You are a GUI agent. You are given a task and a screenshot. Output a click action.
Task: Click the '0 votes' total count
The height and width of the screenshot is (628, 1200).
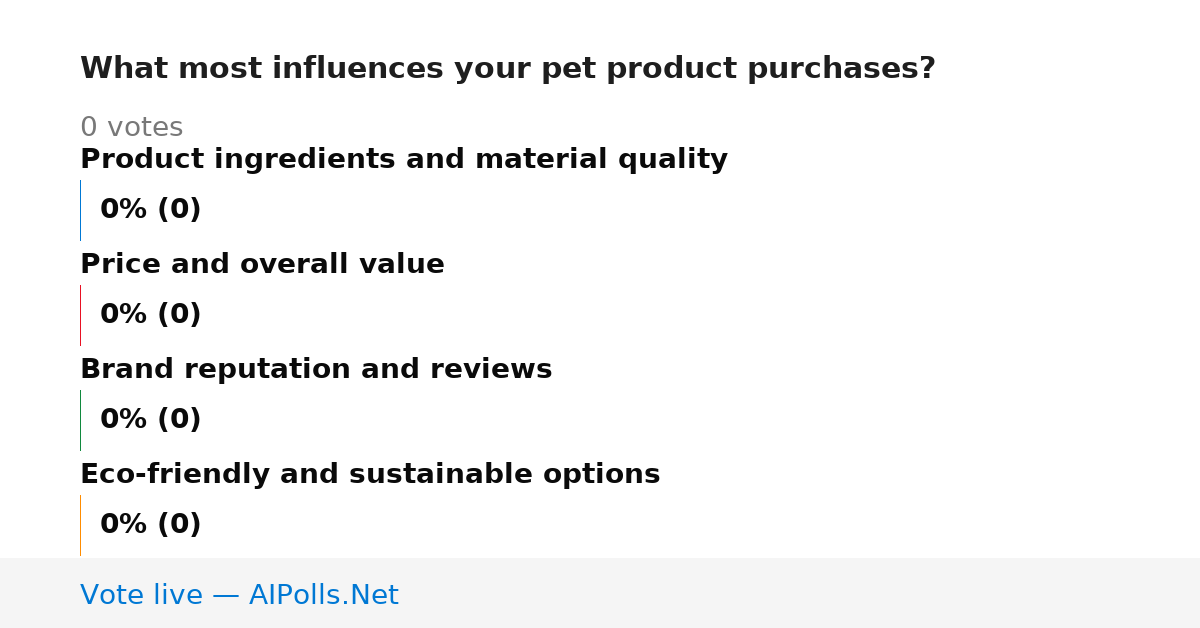click(x=131, y=128)
